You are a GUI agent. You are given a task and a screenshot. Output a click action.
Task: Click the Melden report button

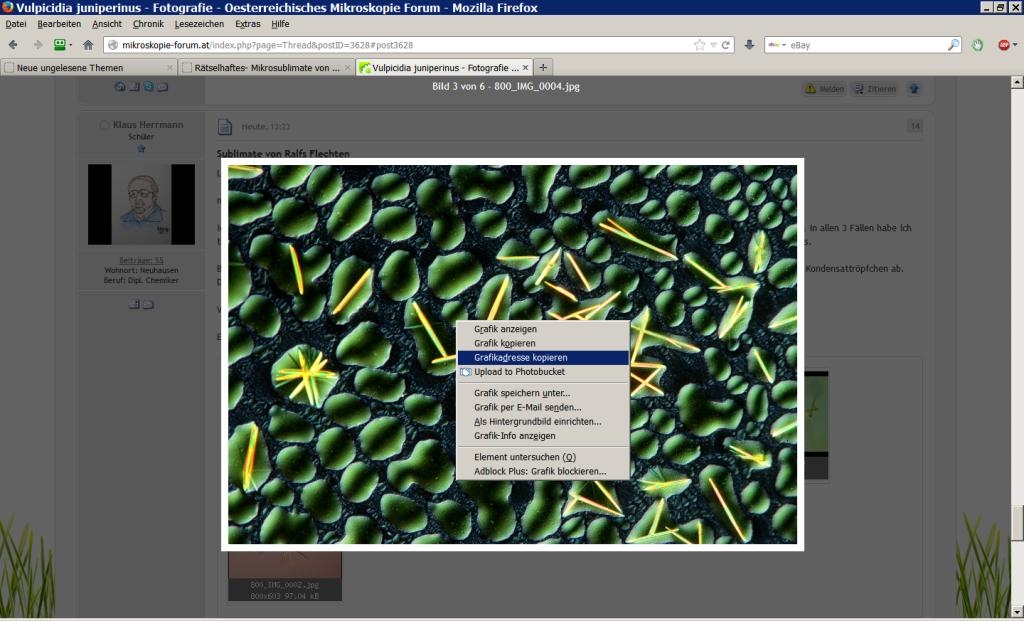click(825, 89)
